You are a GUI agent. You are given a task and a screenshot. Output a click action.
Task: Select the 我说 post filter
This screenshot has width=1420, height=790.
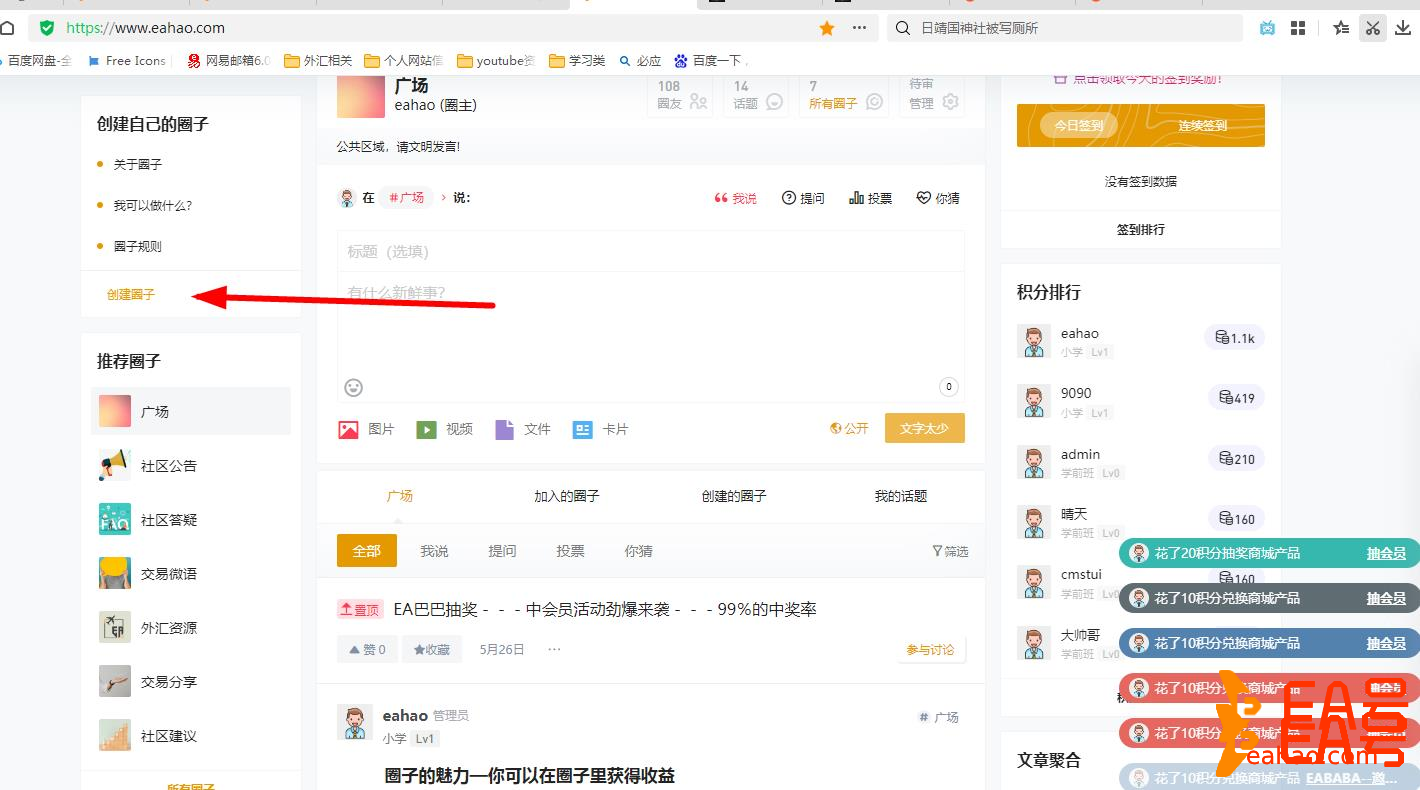click(x=434, y=550)
